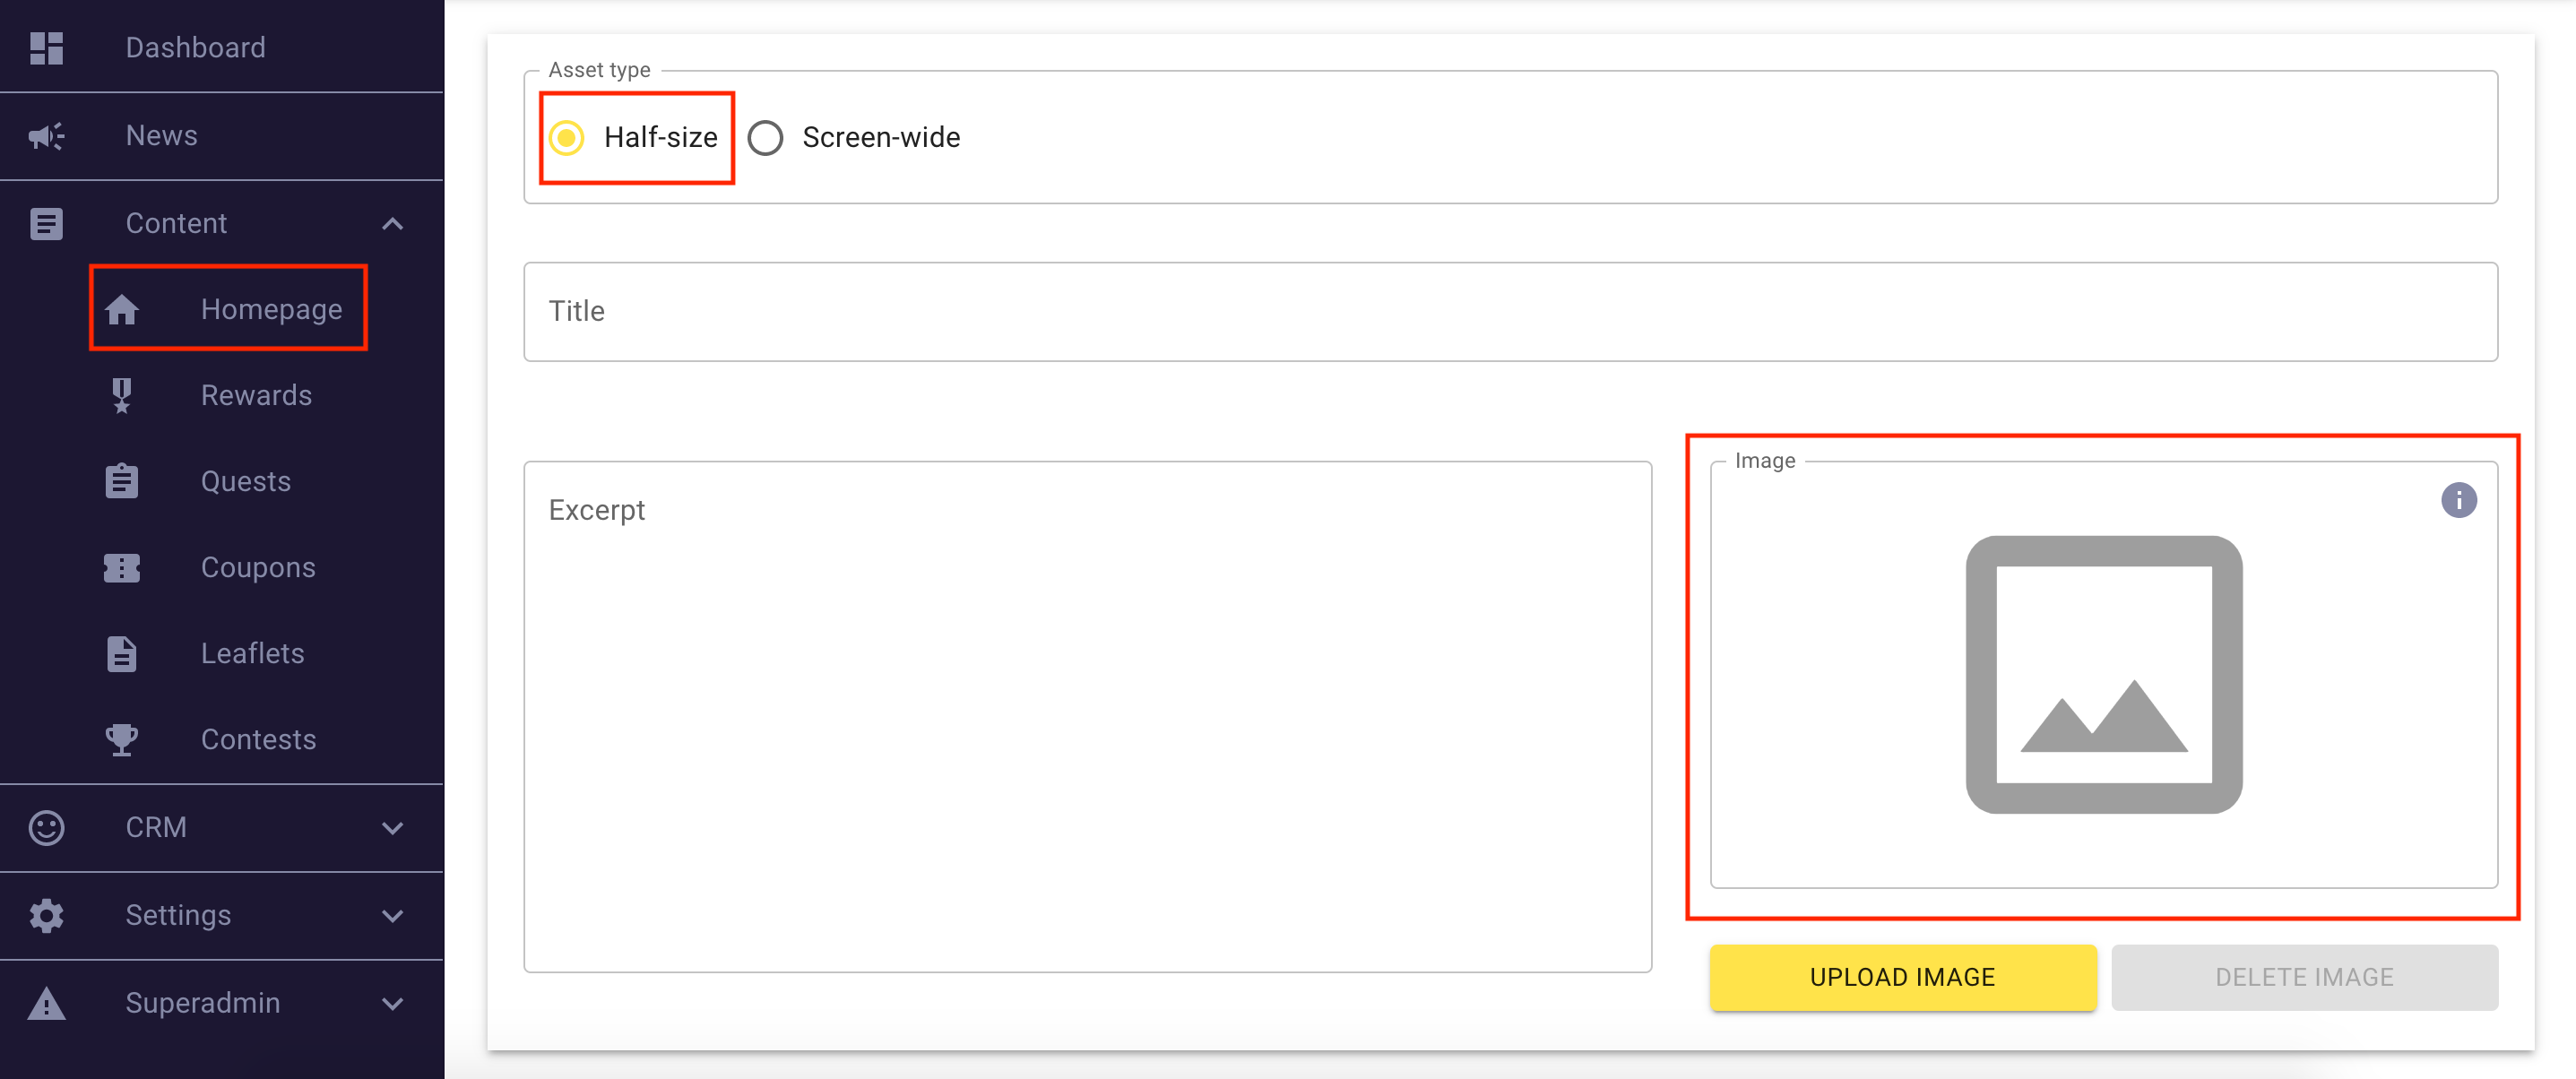Collapse the Content menu section
2576x1079 pixels.
click(393, 223)
